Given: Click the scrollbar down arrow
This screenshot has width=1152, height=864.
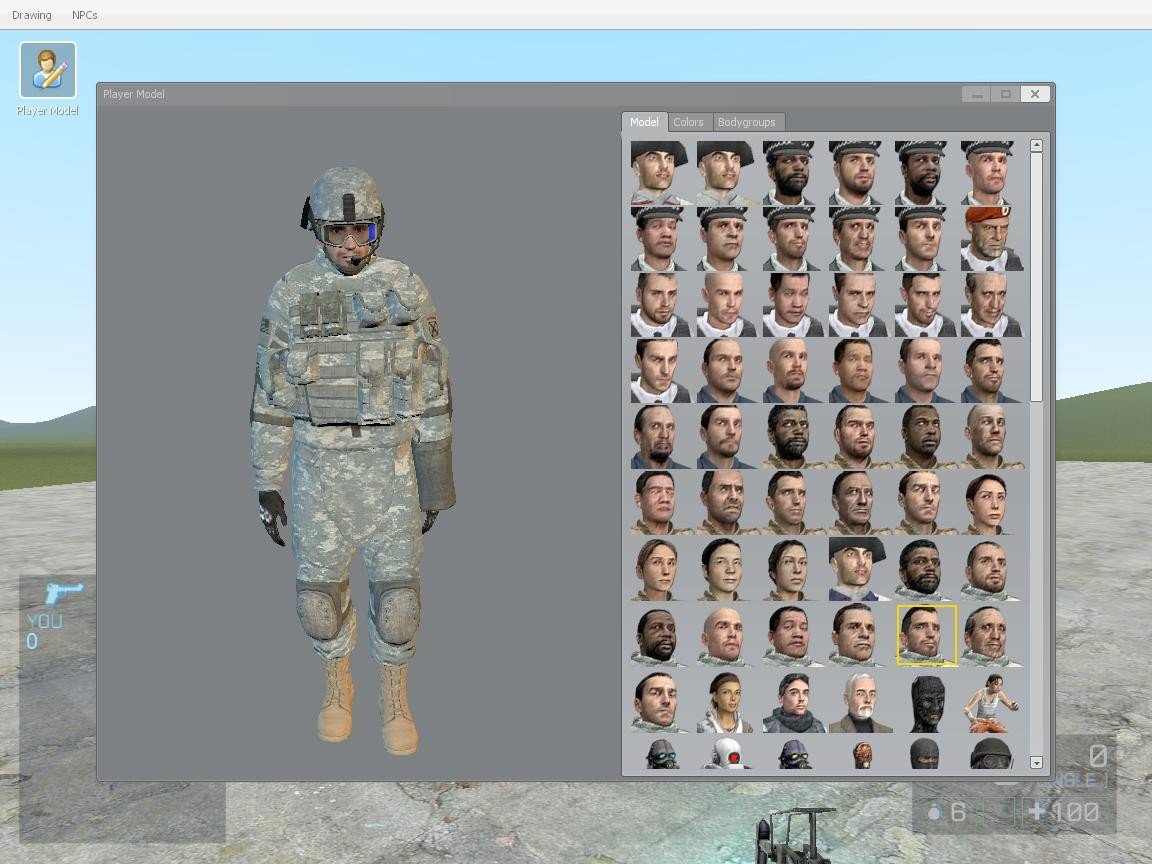Looking at the screenshot, I should pyautogui.click(x=1037, y=763).
